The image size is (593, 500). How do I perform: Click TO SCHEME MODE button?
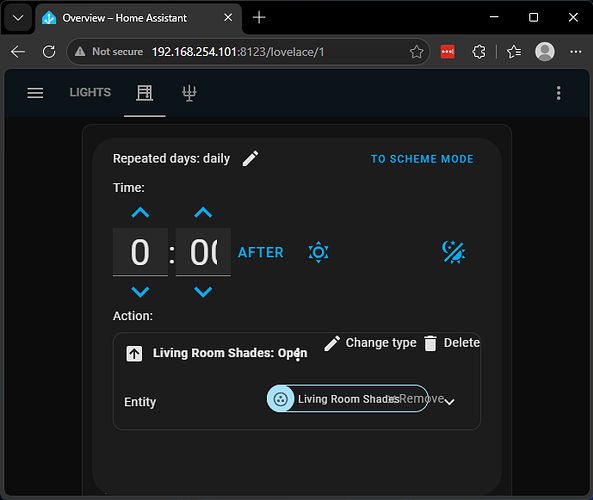(x=422, y=159)
